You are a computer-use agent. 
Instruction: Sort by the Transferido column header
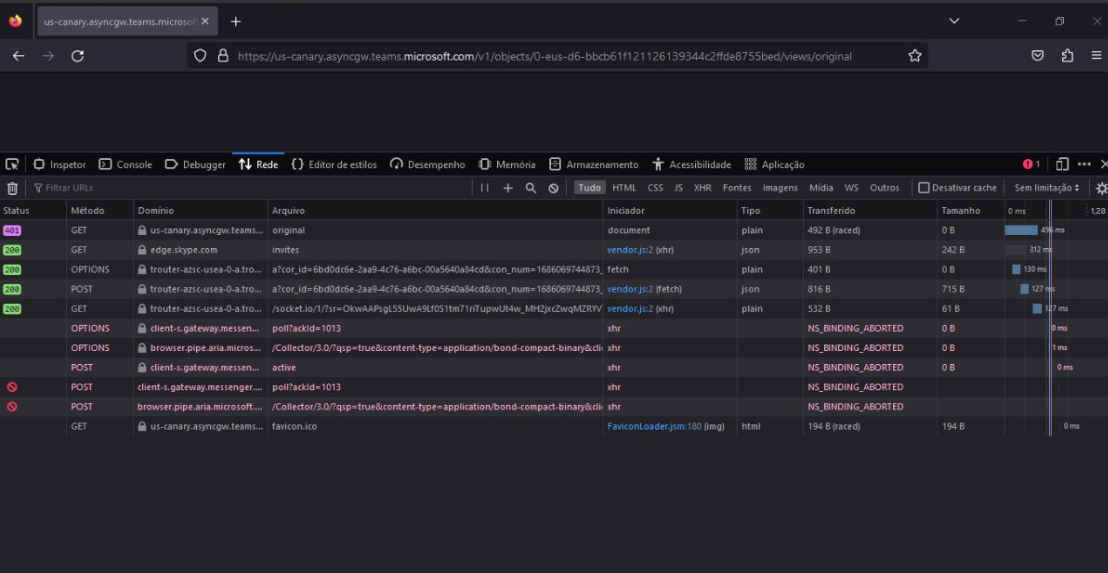[x=870, y=211]
